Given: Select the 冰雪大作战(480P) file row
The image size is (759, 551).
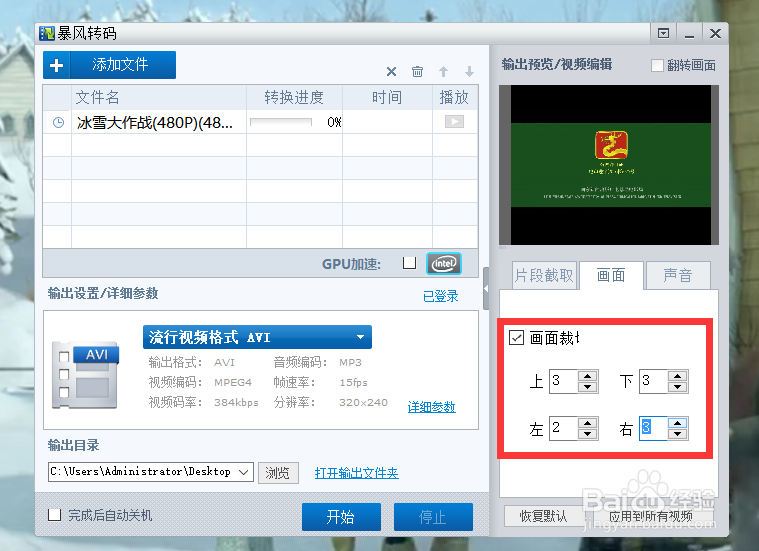Looking at the screenshot, I should [x=260, y=122].
